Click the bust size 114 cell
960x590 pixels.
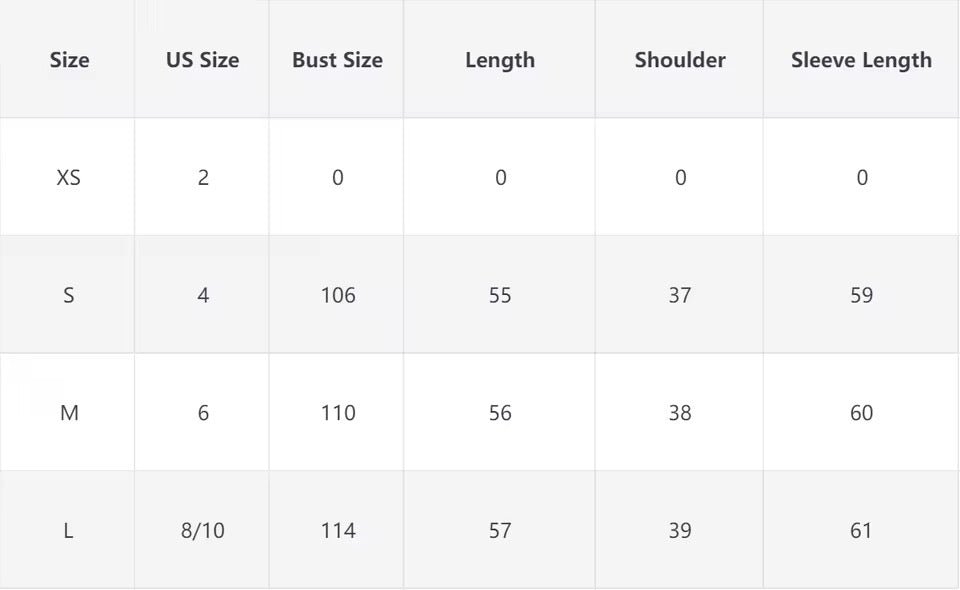point(338,531)
